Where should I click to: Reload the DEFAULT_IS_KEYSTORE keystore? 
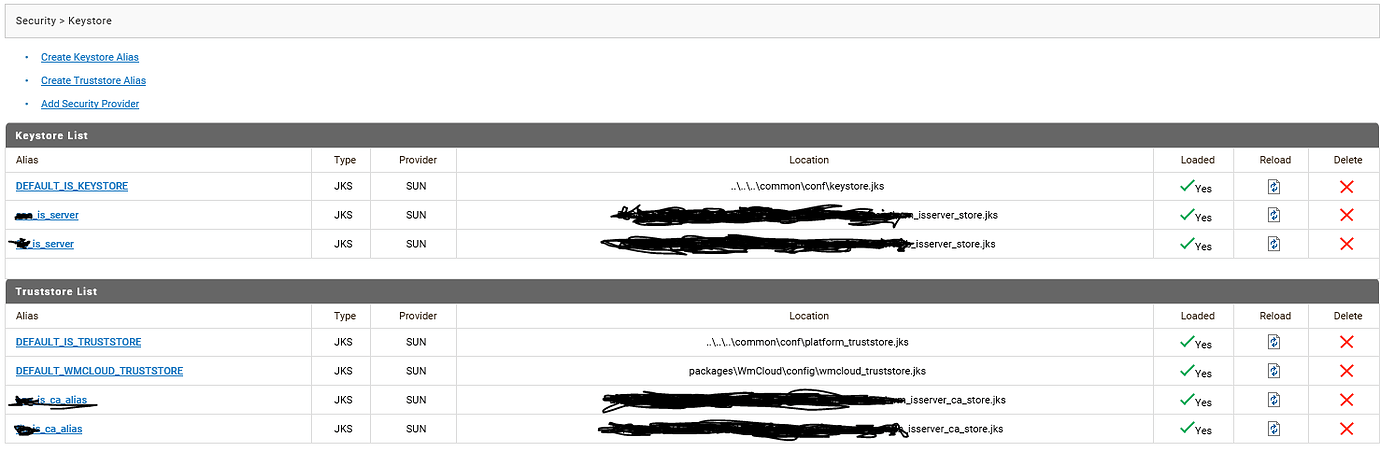[x=1274, y=186]
